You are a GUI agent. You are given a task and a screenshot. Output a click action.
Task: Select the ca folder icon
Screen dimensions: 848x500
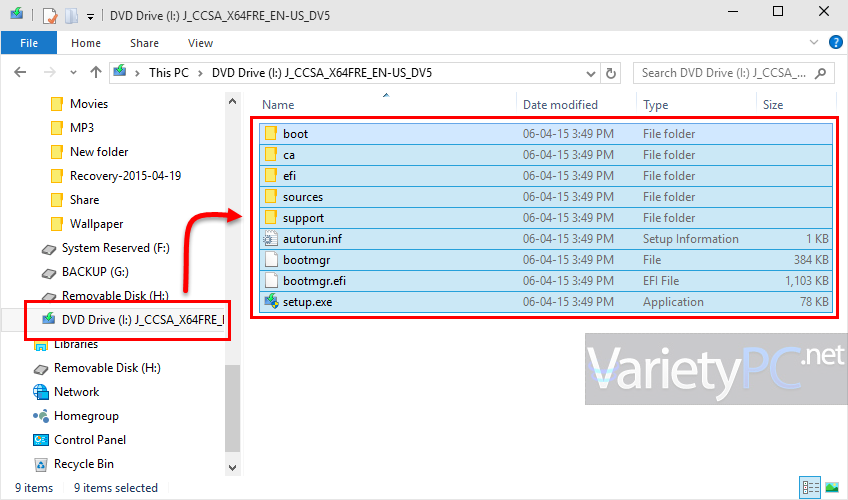271,155
